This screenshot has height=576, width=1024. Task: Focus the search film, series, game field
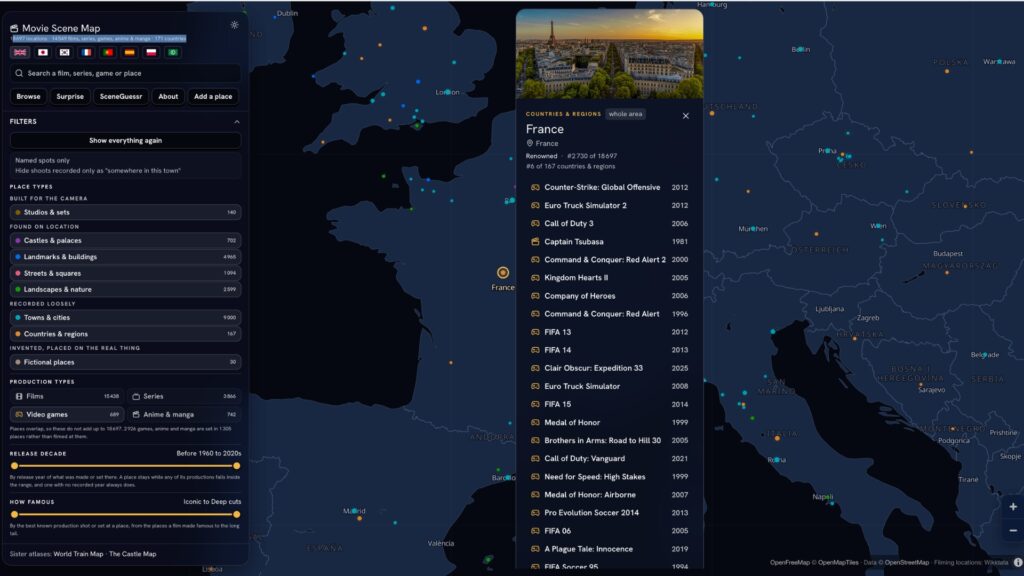[125, 73]
